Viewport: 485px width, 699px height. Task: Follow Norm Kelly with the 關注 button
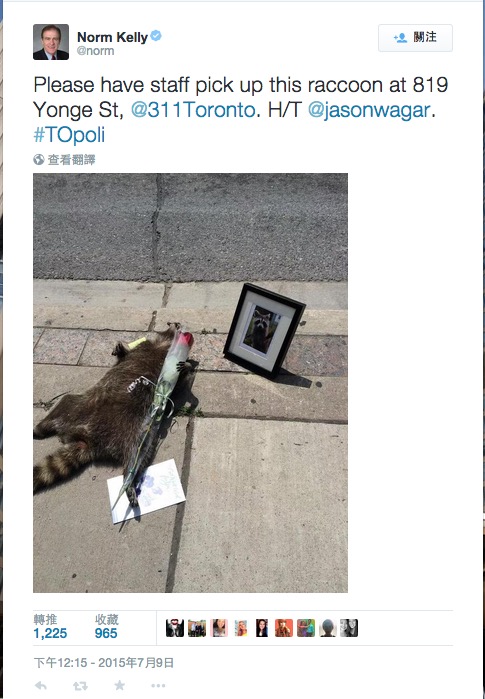(415, 38)
